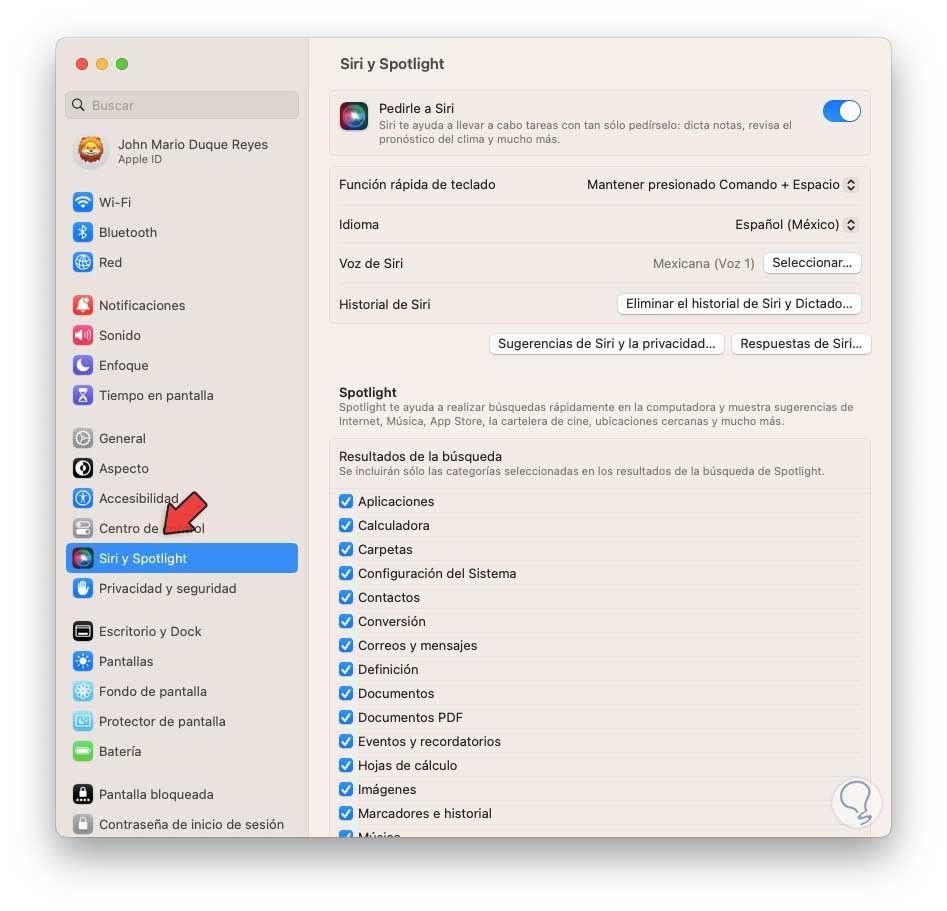Click the Privacidad y seguridad hand icon

point(83,588)
